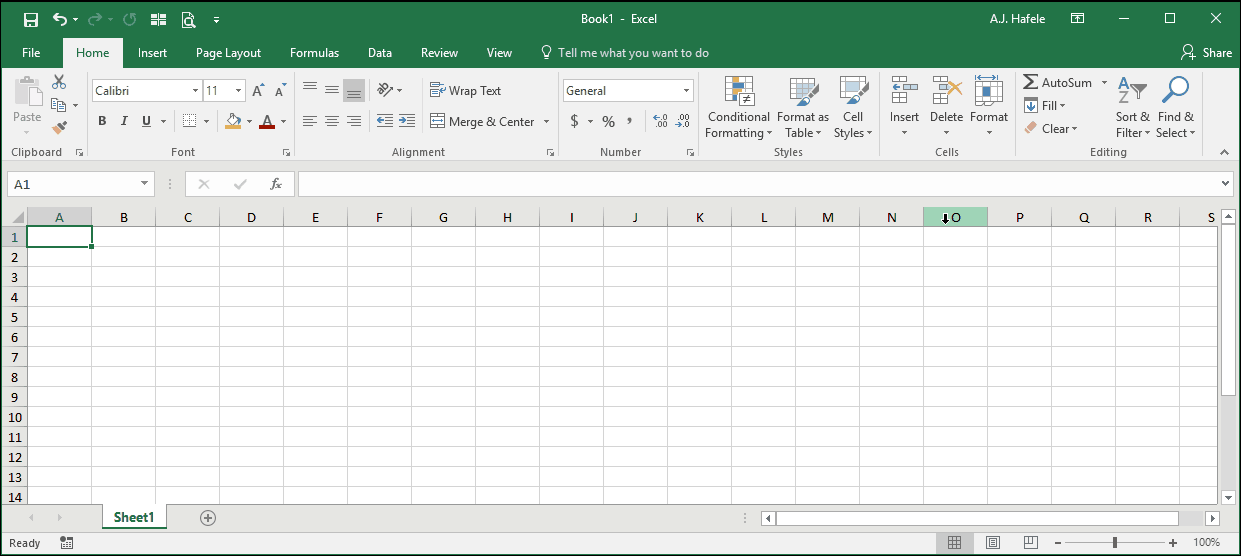Switch to Page Break Preview icon

(1031, 542)
